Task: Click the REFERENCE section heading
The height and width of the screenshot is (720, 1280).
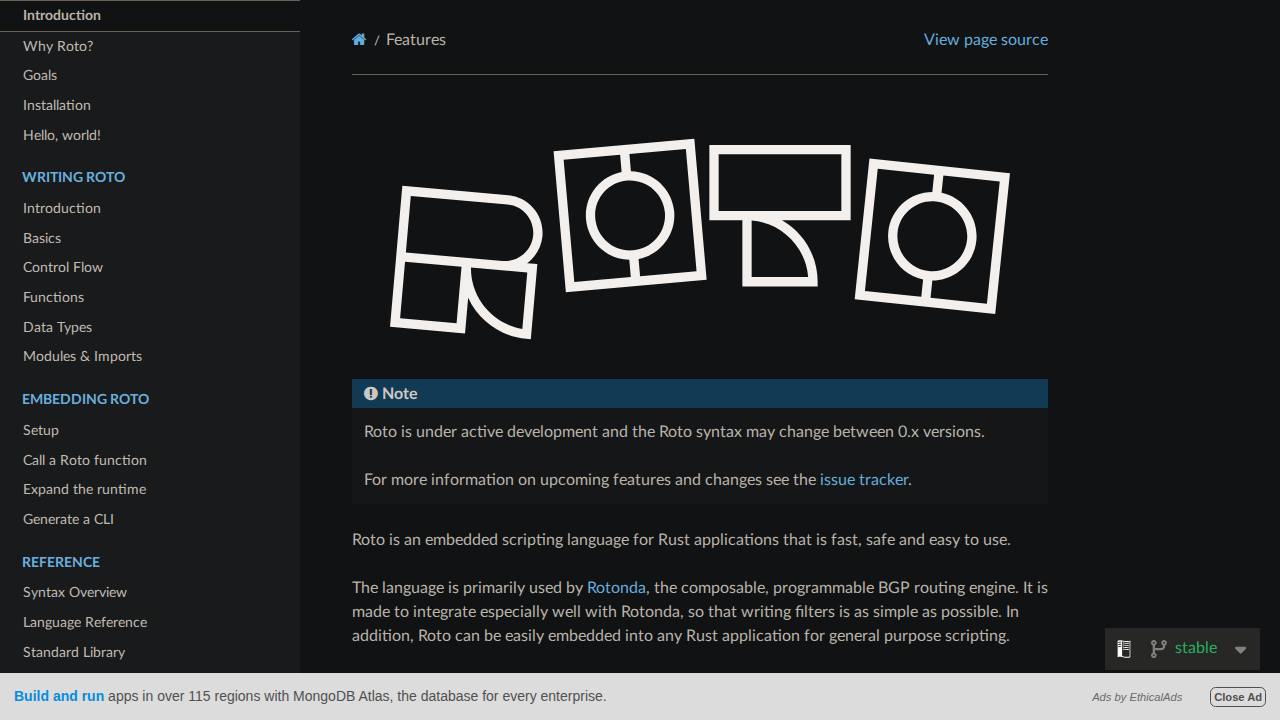Action: pos(61,562)
